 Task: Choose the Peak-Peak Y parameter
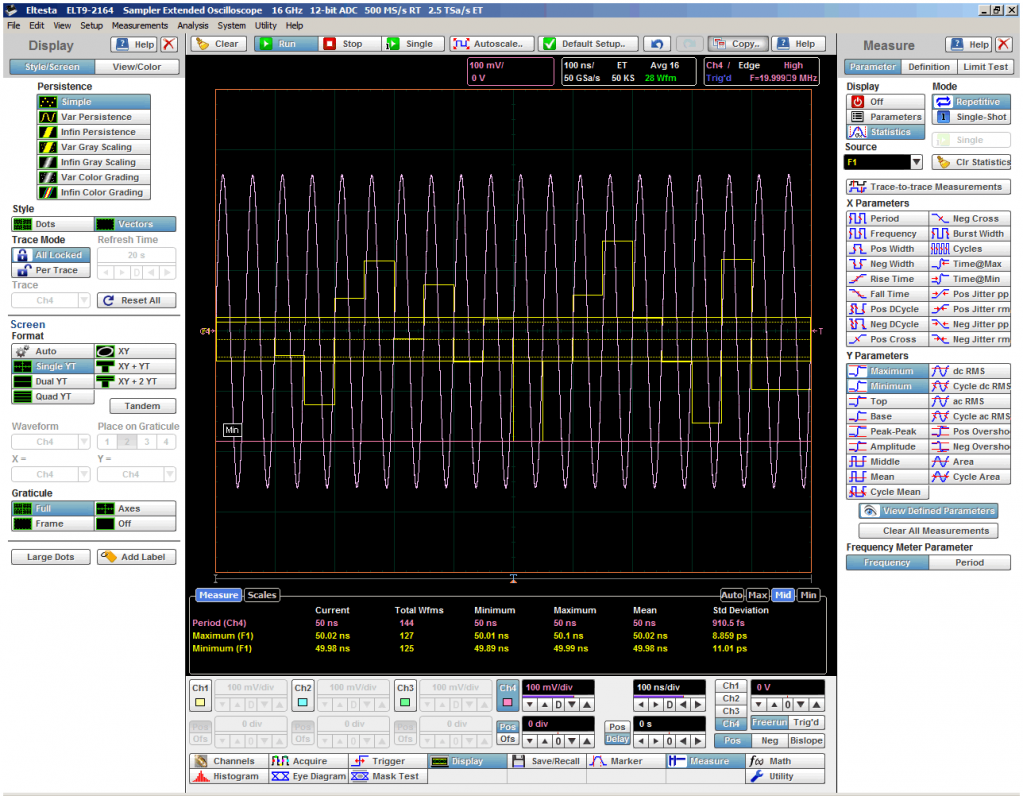click(886, 432)
